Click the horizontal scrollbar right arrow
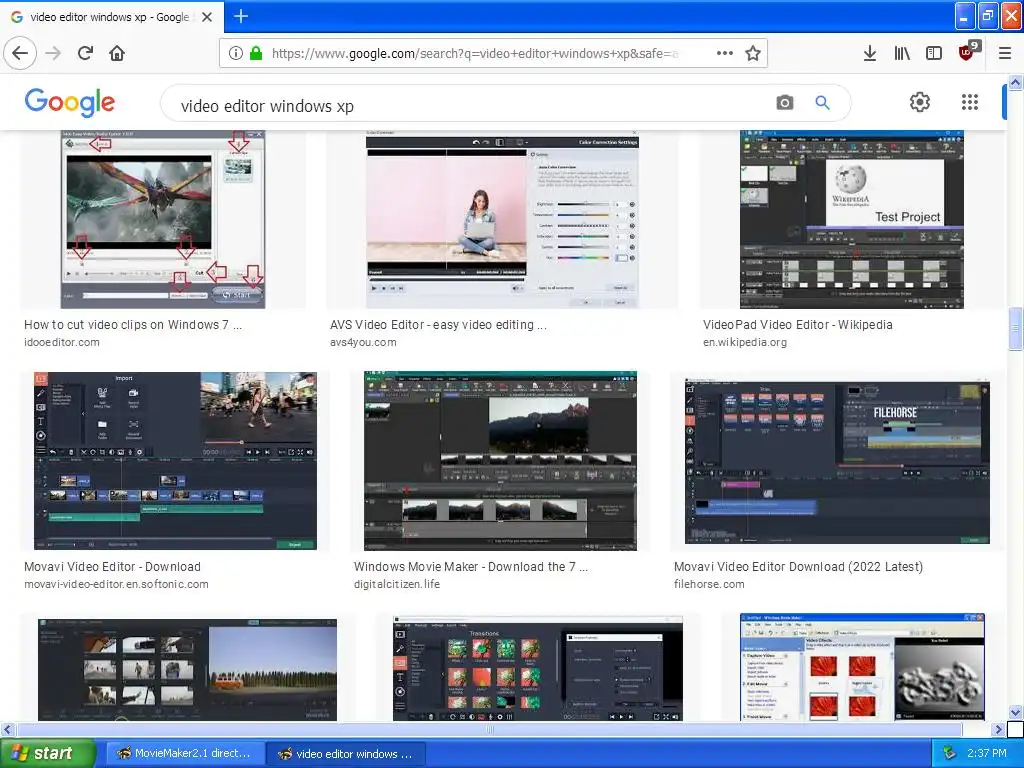 (999, 729)
